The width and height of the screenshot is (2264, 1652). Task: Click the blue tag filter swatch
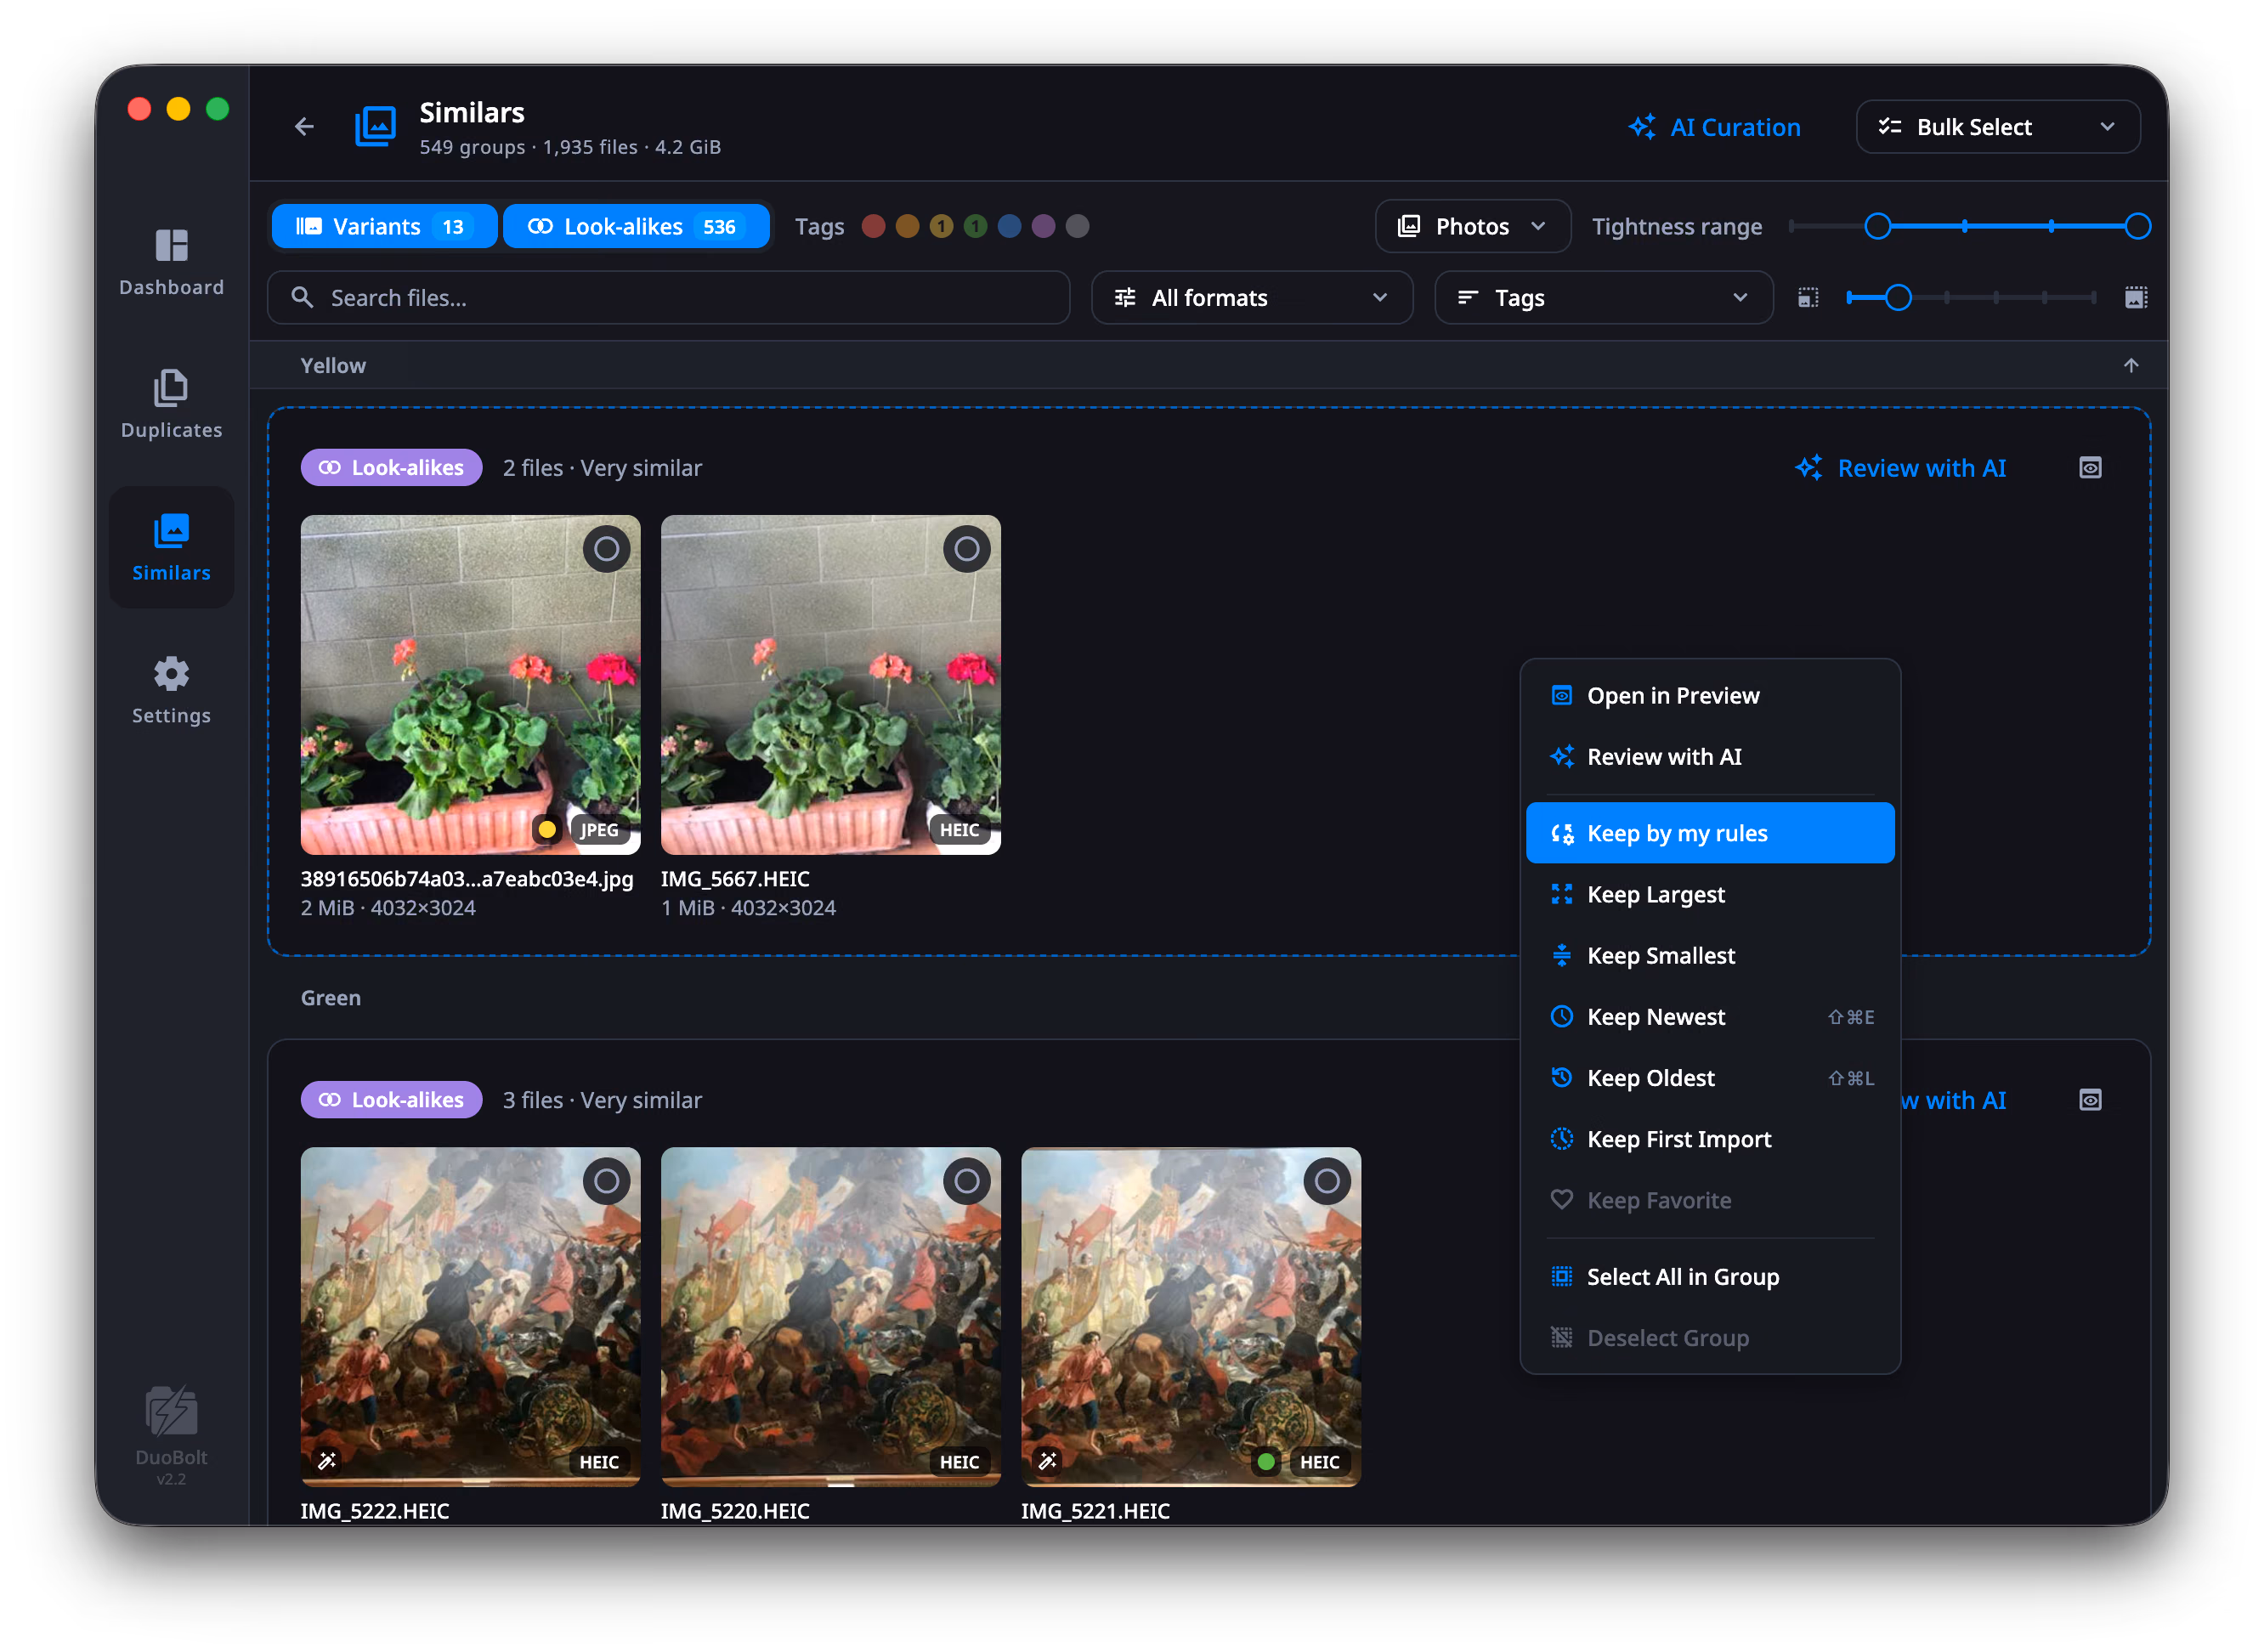click(x=1009, y=227)
